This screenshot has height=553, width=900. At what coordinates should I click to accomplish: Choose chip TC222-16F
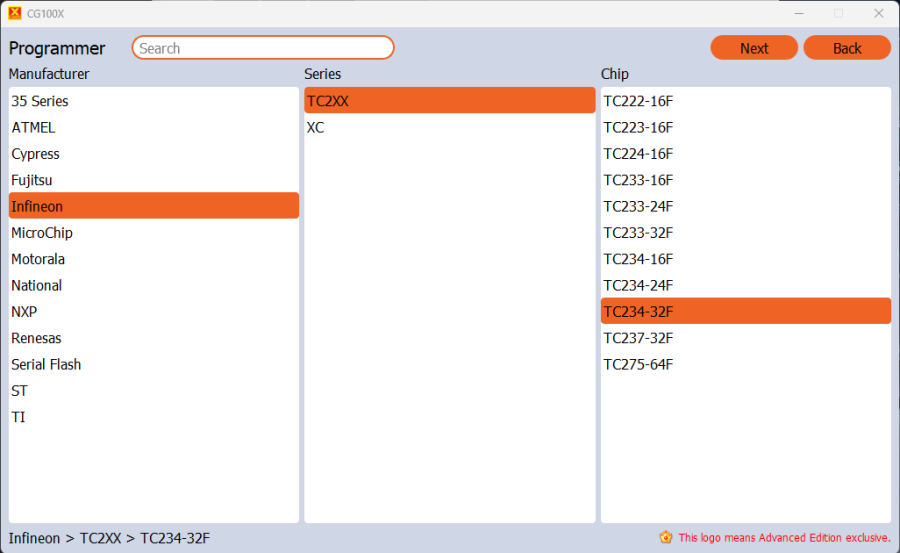click(x=638, y=101)
